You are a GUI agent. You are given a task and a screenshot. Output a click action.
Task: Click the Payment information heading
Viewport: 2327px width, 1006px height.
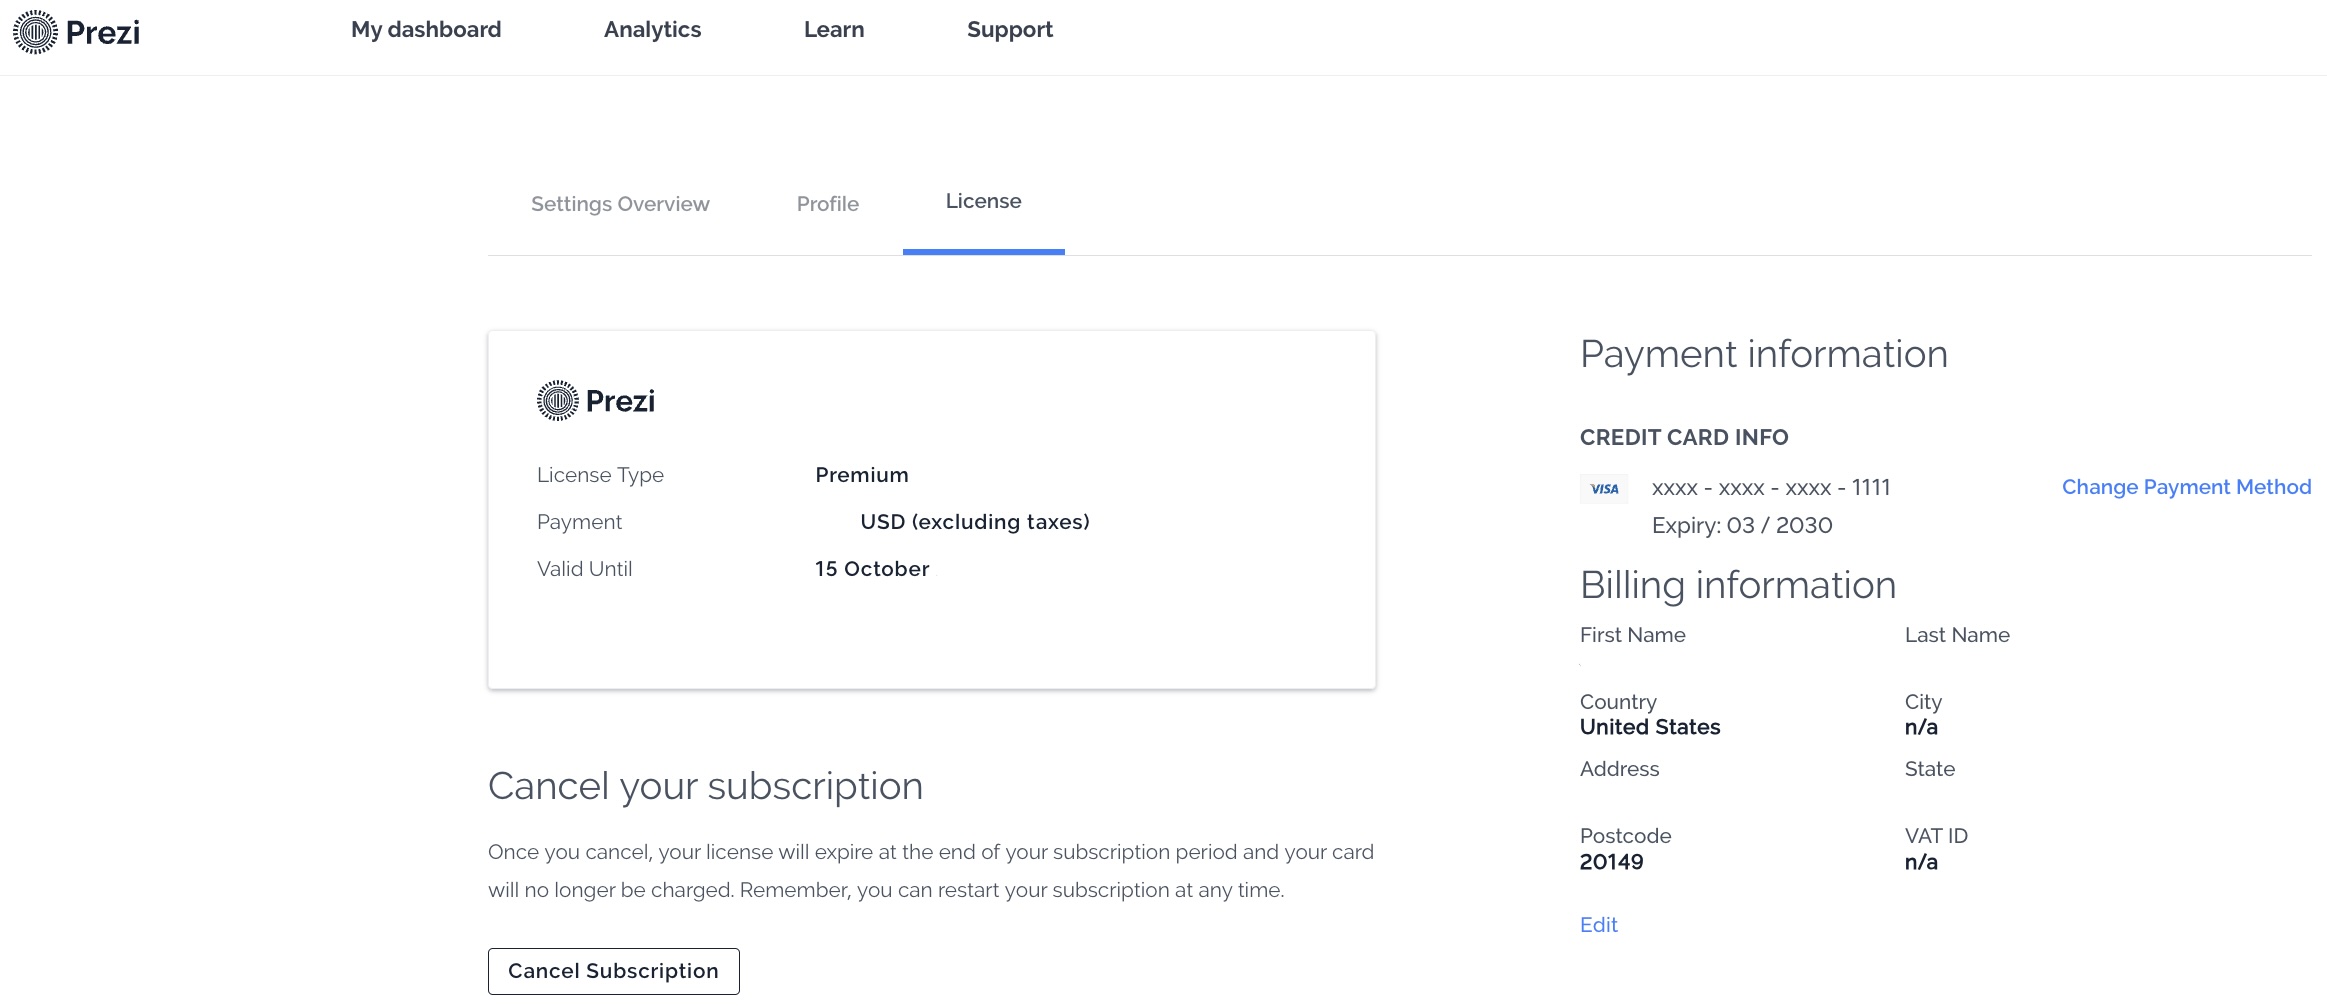[1763, 354]
